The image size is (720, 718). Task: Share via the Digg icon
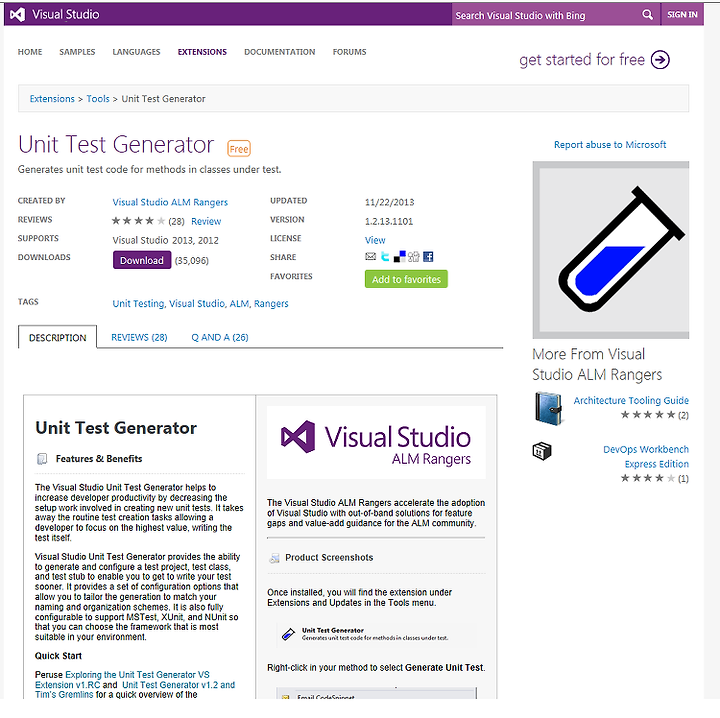tap(414, 257)
